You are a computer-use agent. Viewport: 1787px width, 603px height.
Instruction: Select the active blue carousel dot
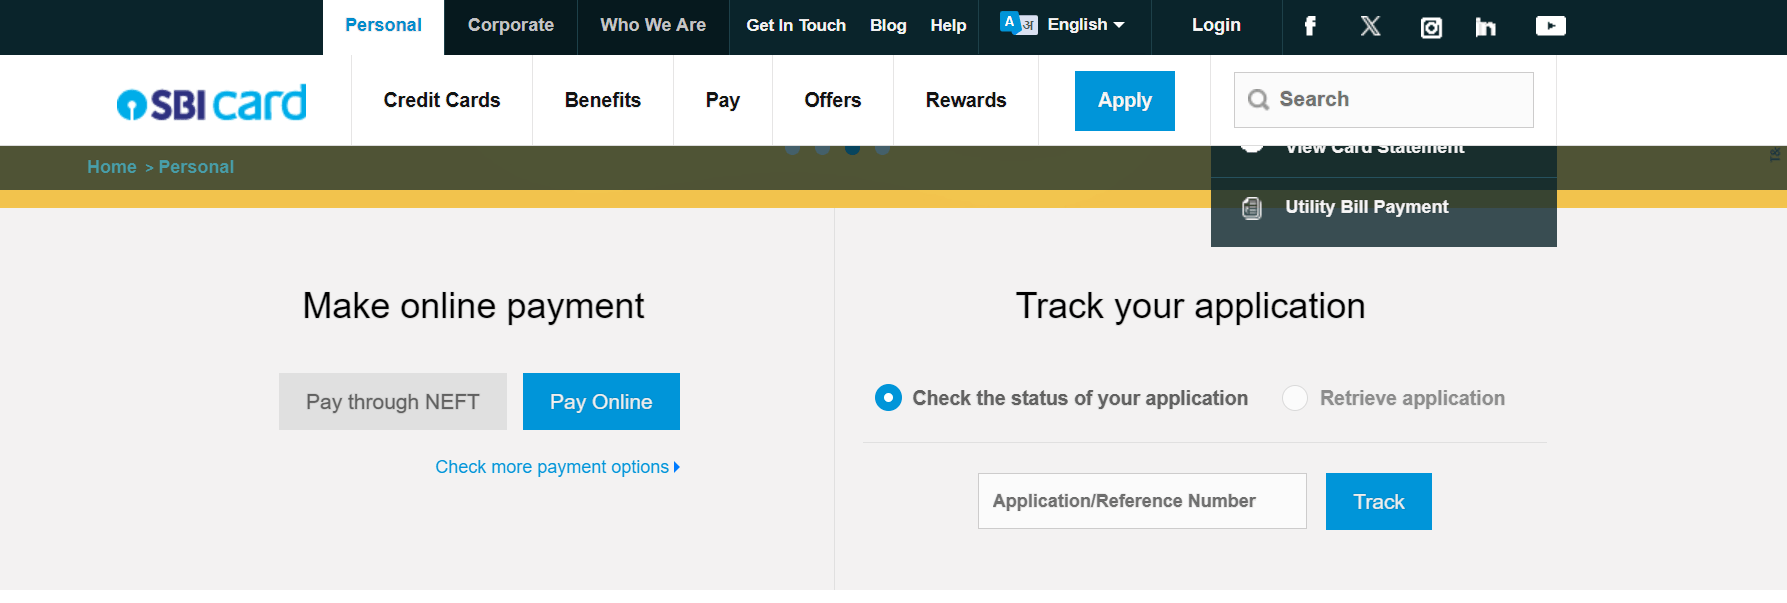tap(852, 149)
